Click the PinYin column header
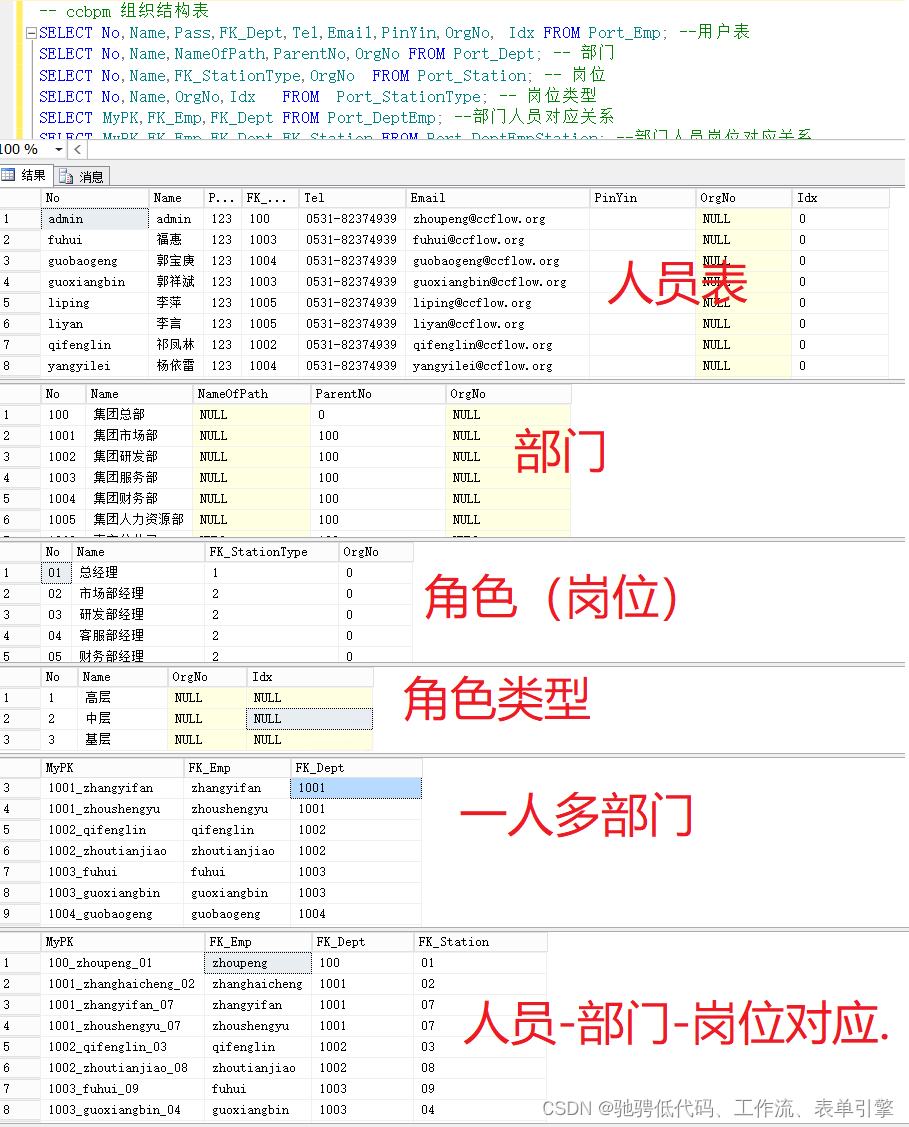This screenshot has width=909, height=1127. [x=642, y=198]
